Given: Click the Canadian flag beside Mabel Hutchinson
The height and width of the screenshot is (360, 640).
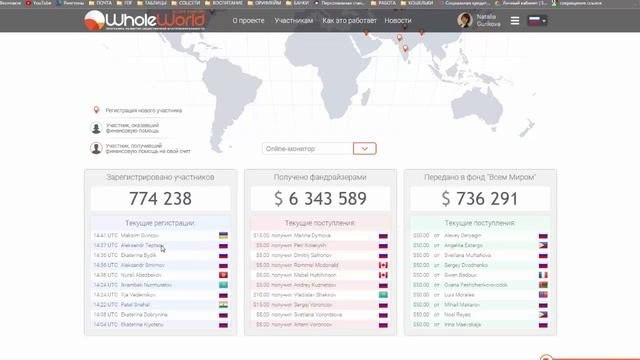Looking at the screenshot, I should click(383, 275).
